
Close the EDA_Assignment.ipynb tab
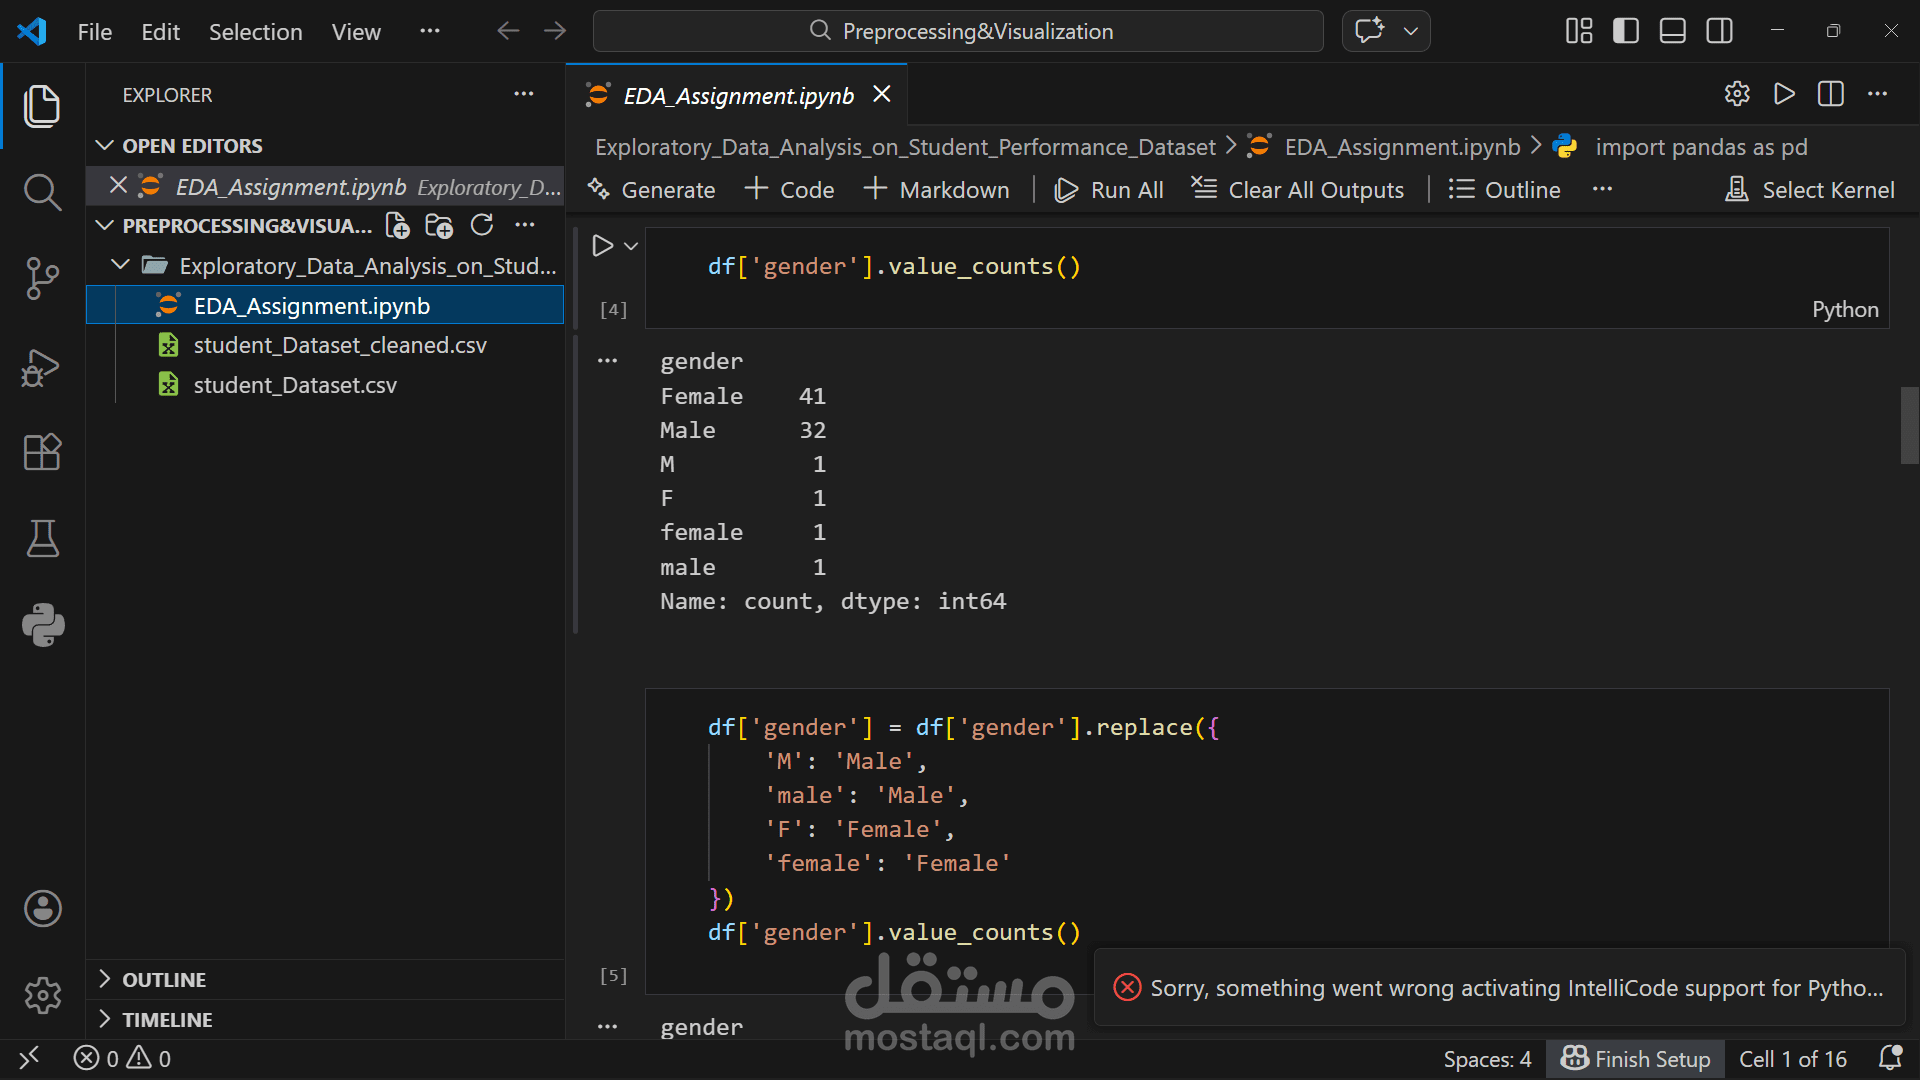(x=881, y=94)
